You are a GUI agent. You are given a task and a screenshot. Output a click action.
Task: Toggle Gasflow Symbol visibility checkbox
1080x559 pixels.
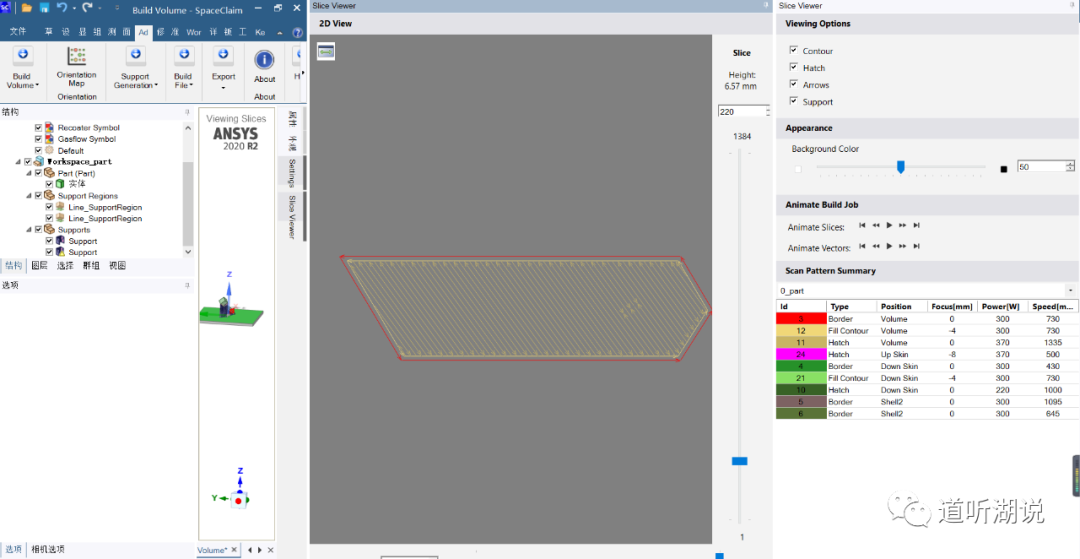coord(39,139)
